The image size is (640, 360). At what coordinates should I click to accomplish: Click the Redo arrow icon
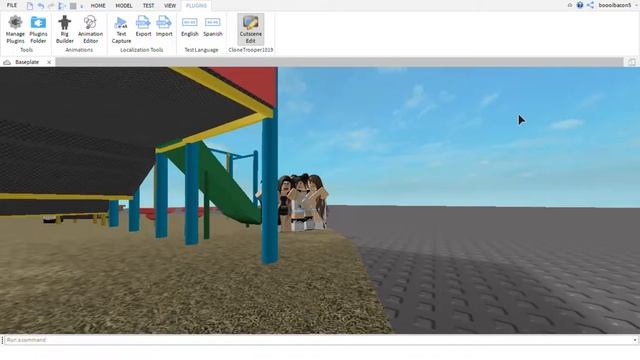tap(51, 6)
